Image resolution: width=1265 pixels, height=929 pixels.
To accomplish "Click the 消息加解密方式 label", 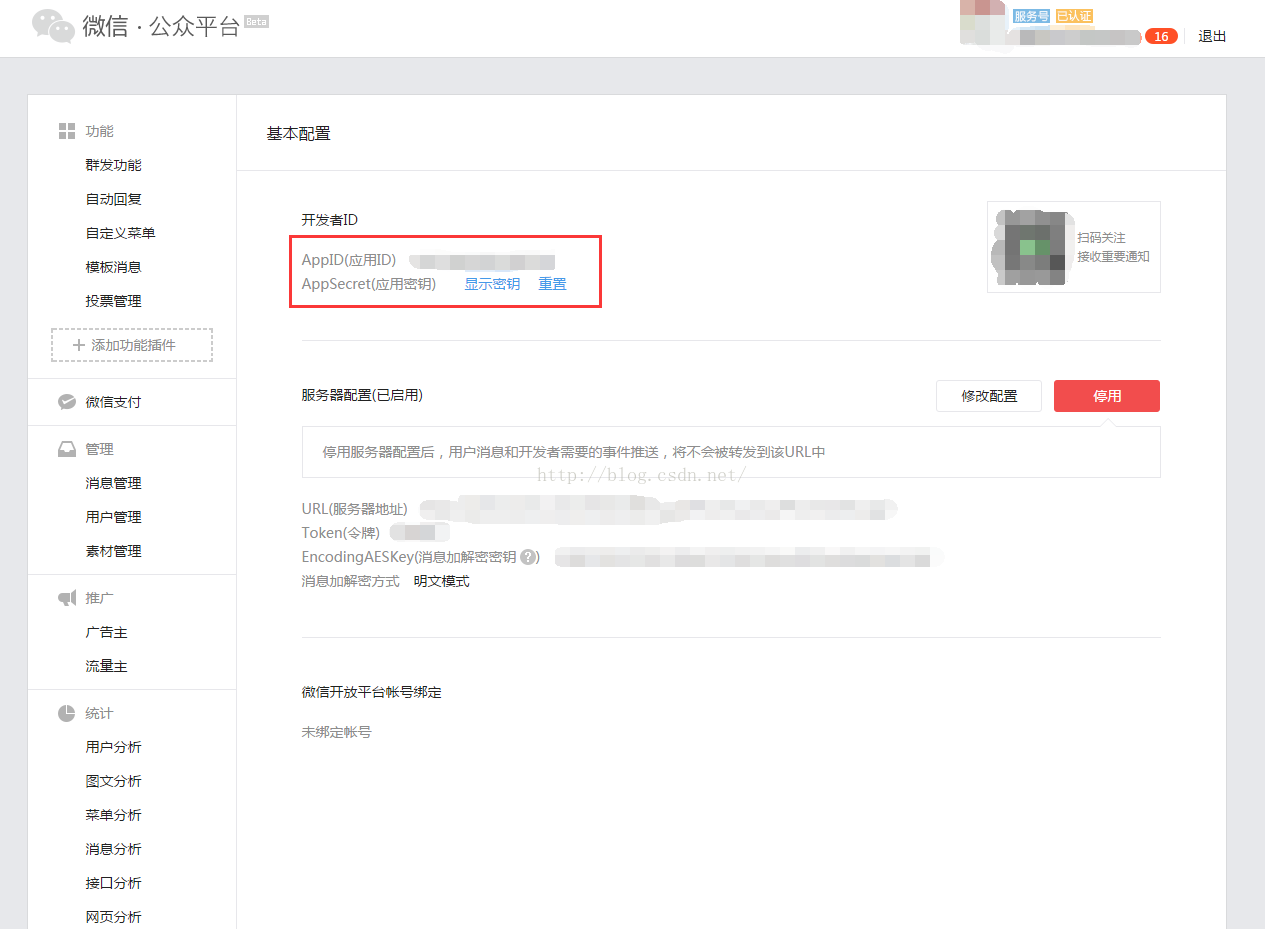I will click(351, 581).
